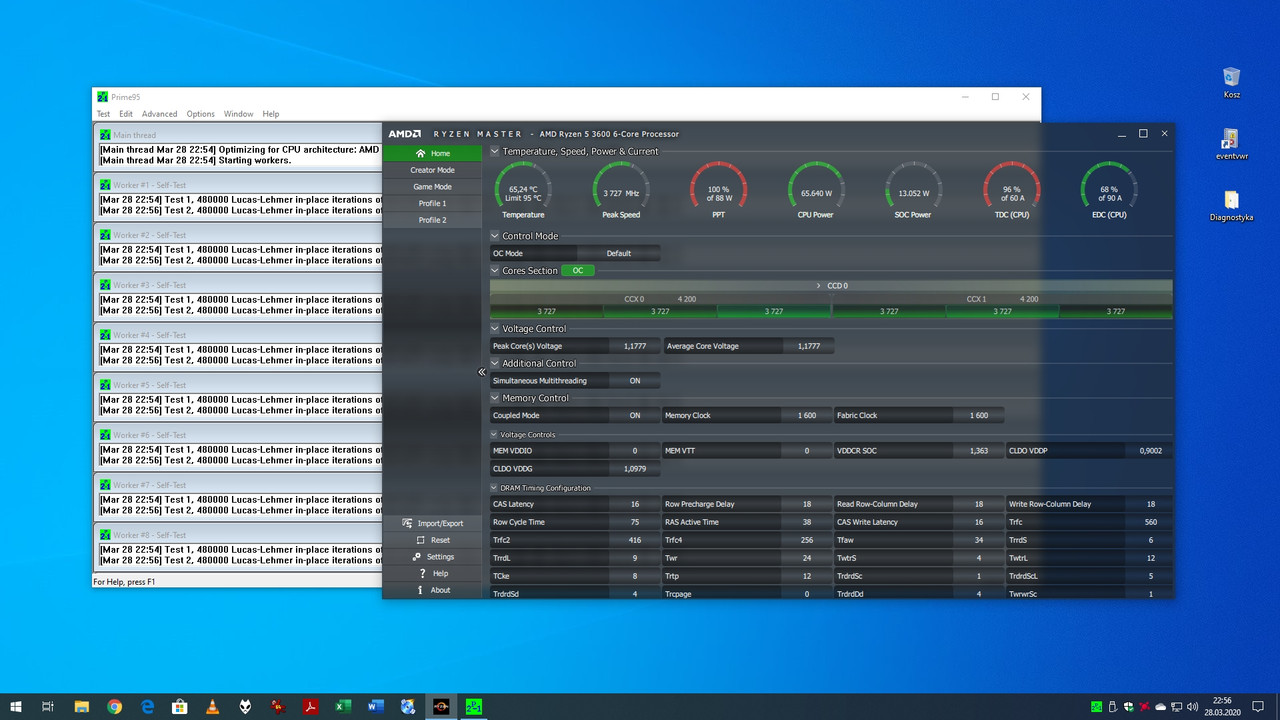Image resolution: width=1280 pixels, height=720 pixels.
Task: Collapse Cores Section chevron
Action: [x=494, y=271]
